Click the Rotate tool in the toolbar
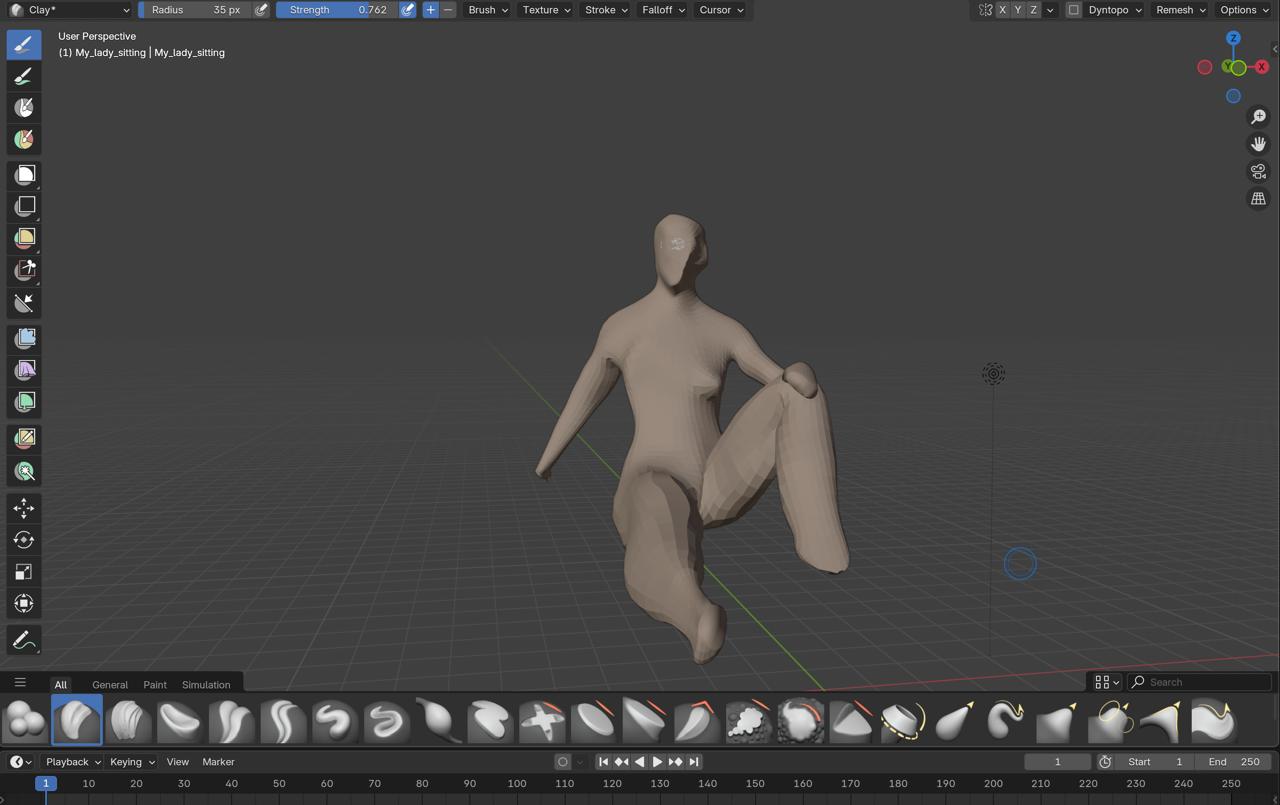The image size is (1280, 805). [x=24, y=540]
